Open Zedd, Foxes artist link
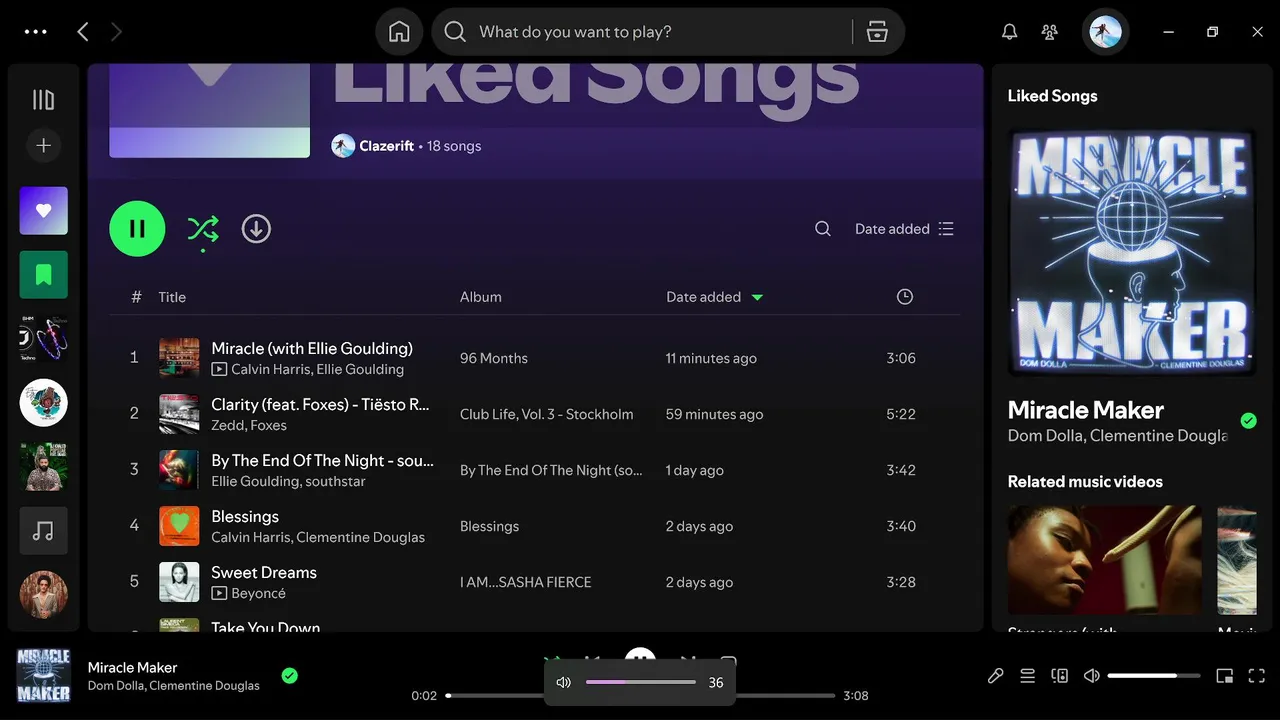This screenshot has width=1280, height=720. coord(249,425)
